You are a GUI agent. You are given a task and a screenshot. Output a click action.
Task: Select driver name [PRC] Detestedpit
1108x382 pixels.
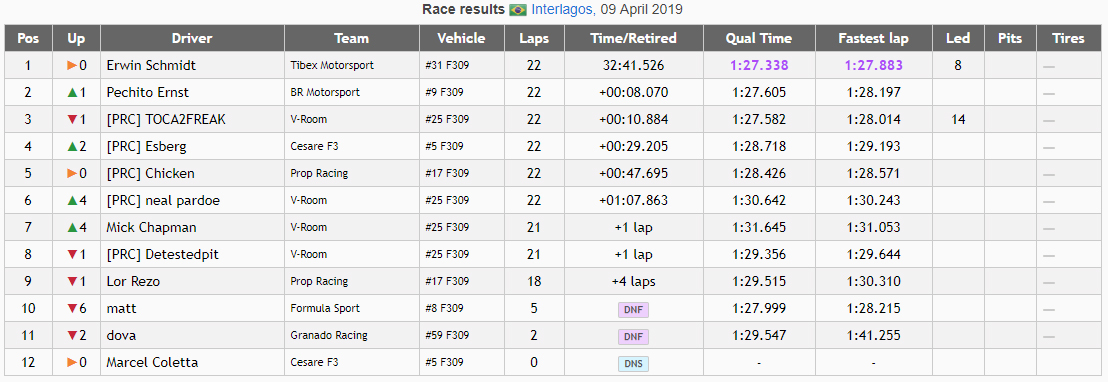pyautogui.click(x=163, y=254)
